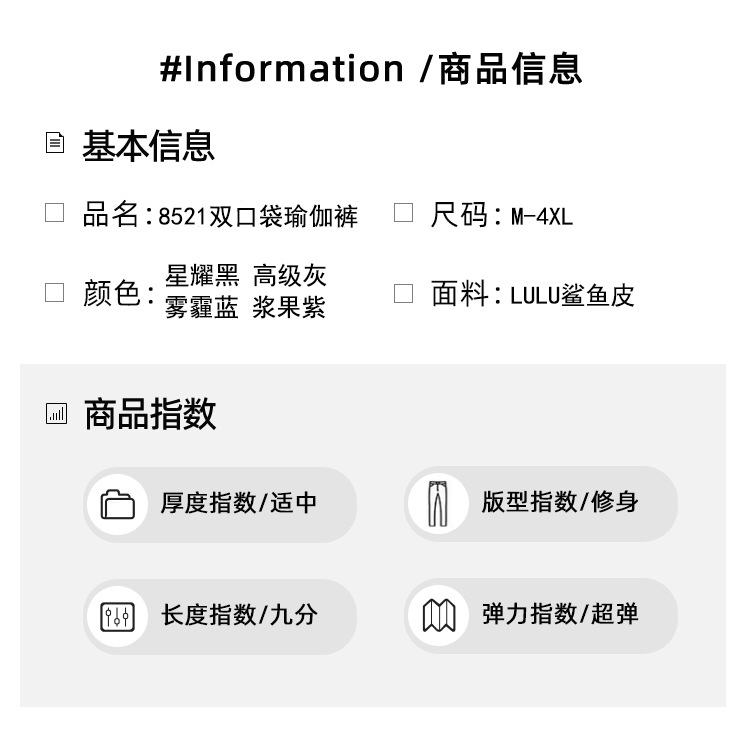Click the bar chart icon beside 商品指数

pos(56,413)
